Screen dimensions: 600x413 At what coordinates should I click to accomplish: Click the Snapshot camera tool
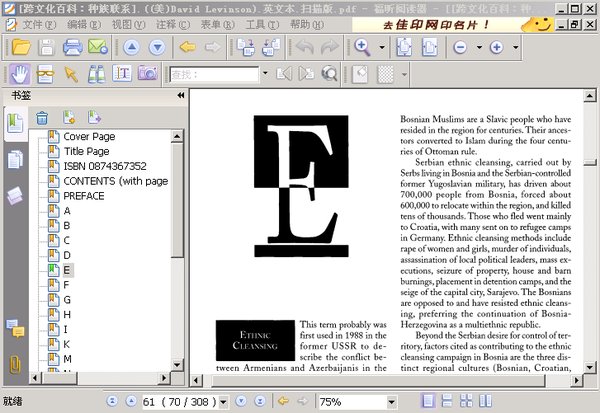click(147, 73)
